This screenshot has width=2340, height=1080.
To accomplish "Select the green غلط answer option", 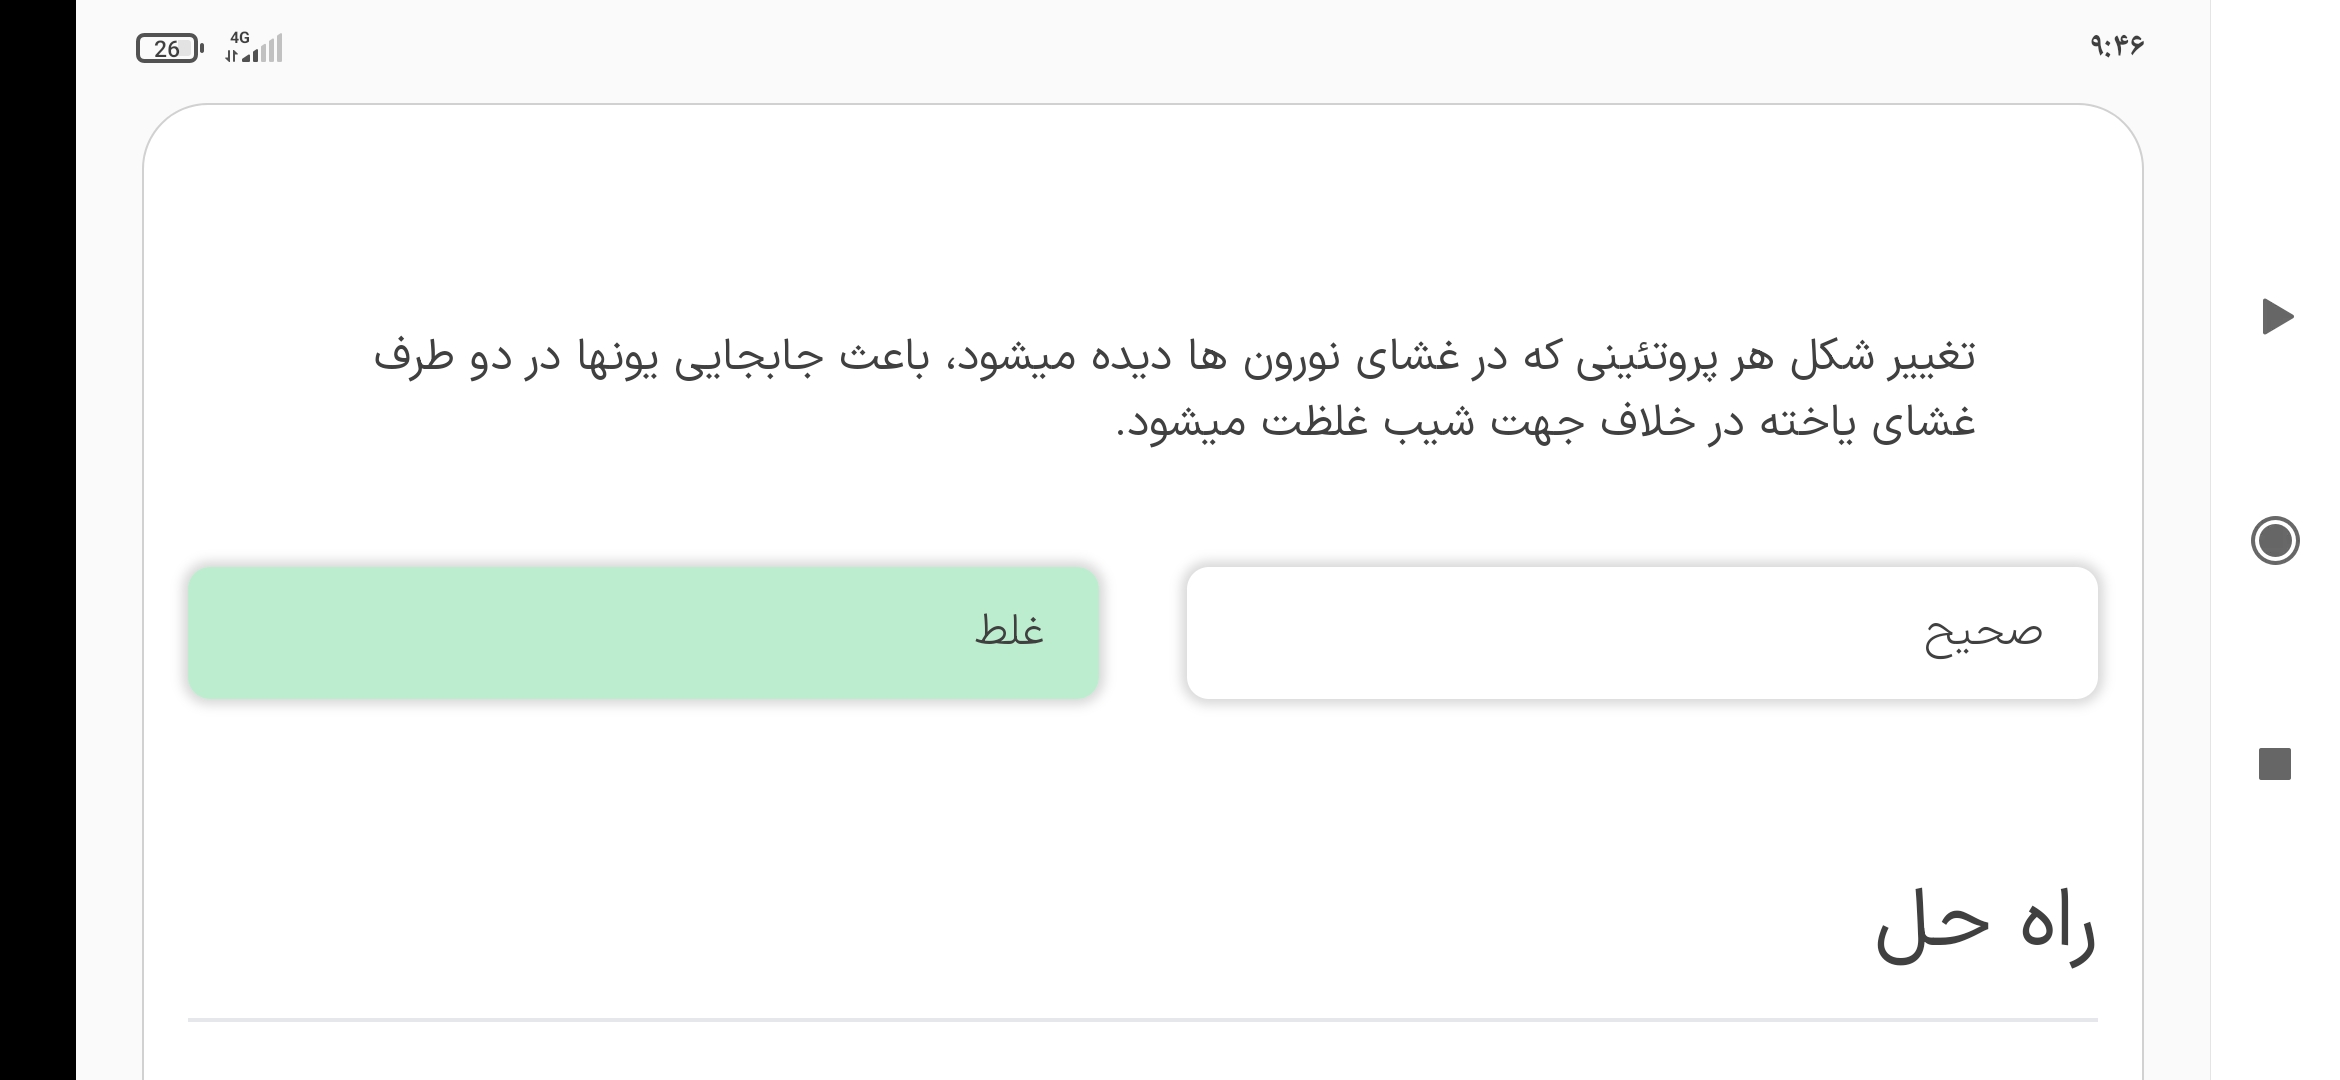I will pyautogui.click(x=643, y=632).
